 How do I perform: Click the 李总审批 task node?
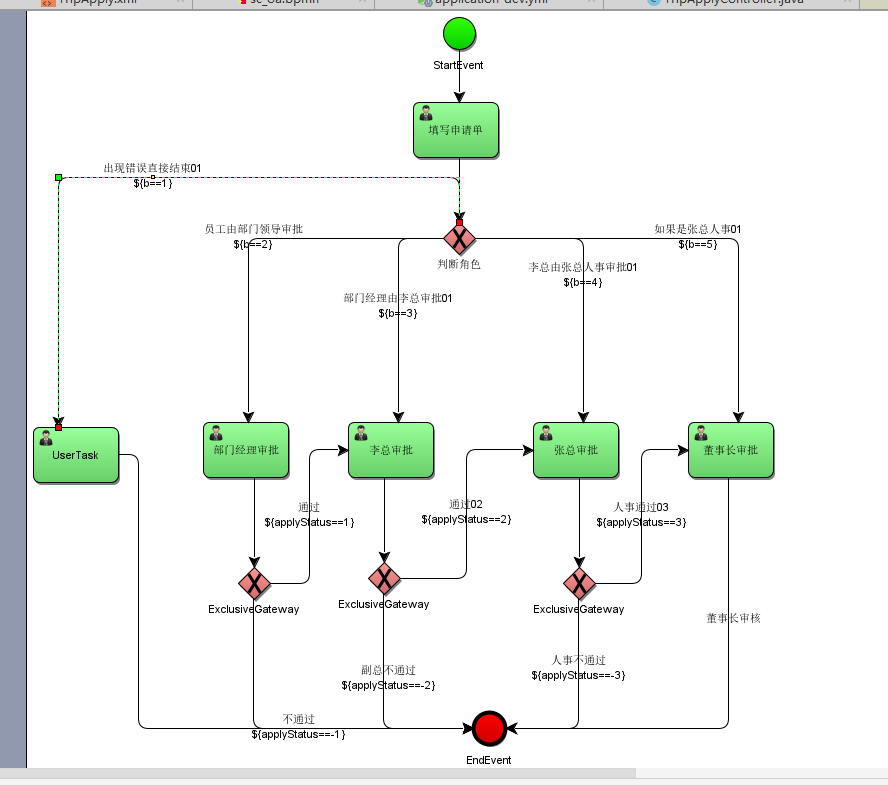(391, 450)
